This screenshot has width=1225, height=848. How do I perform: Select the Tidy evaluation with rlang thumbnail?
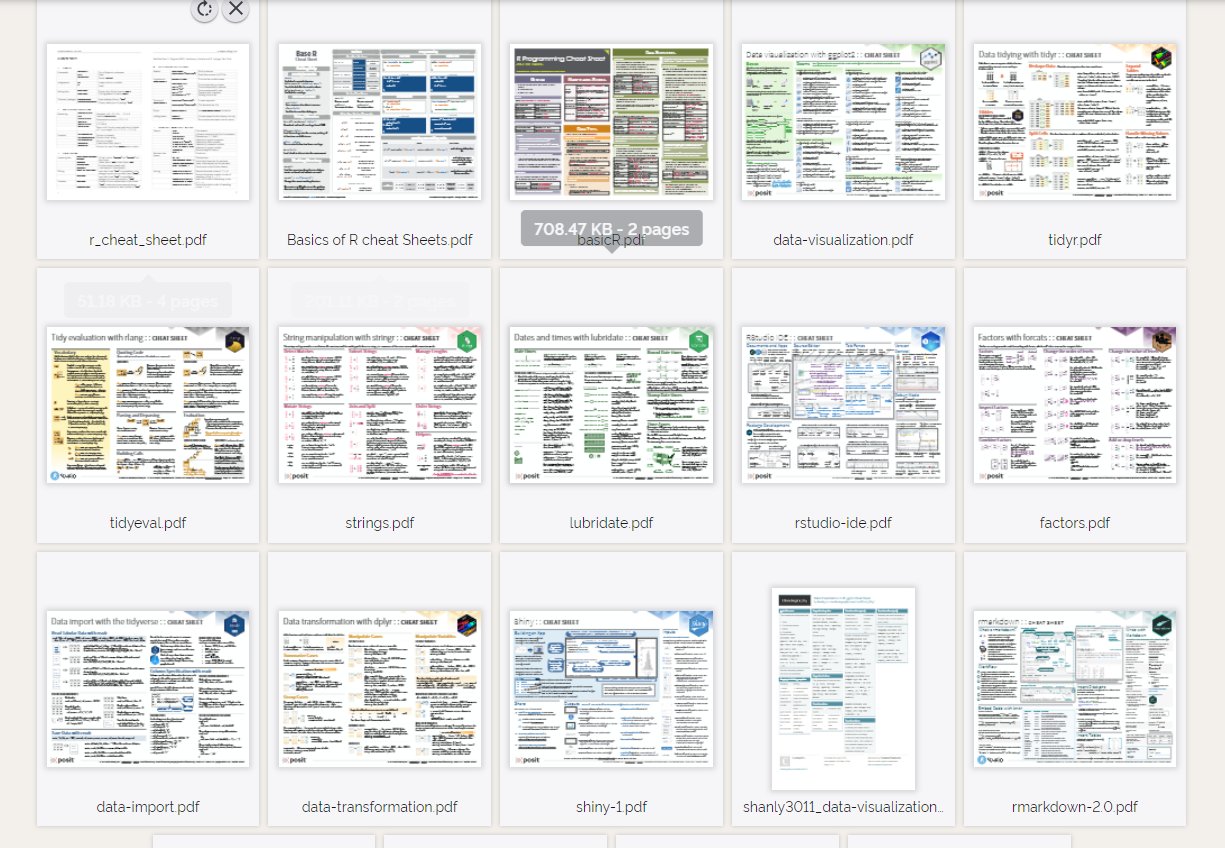[148, 404]
